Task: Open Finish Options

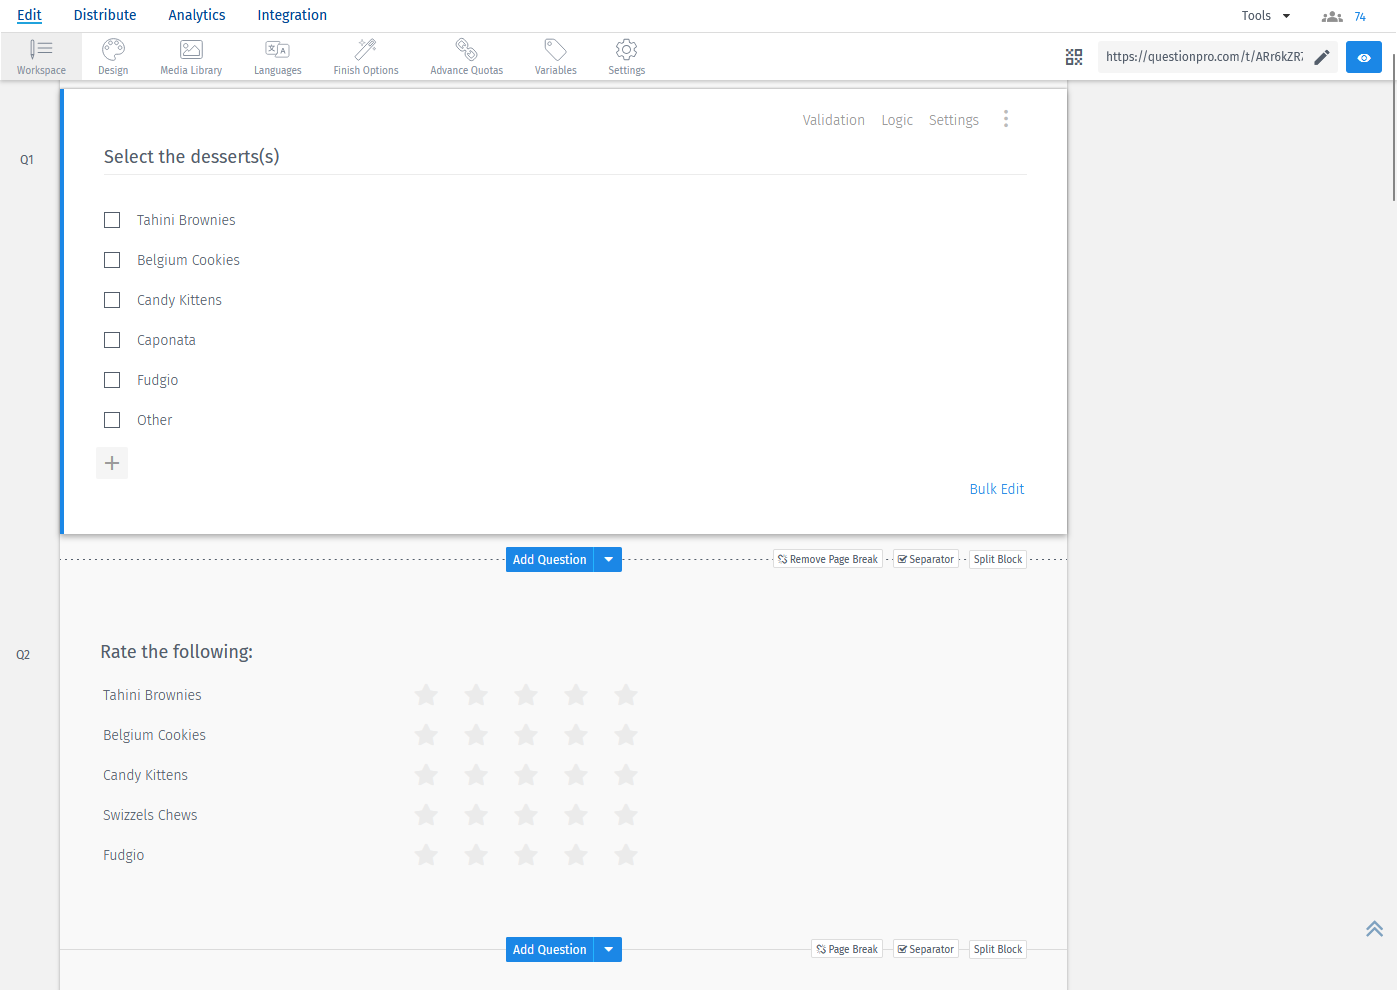Action: pos(365,55)
